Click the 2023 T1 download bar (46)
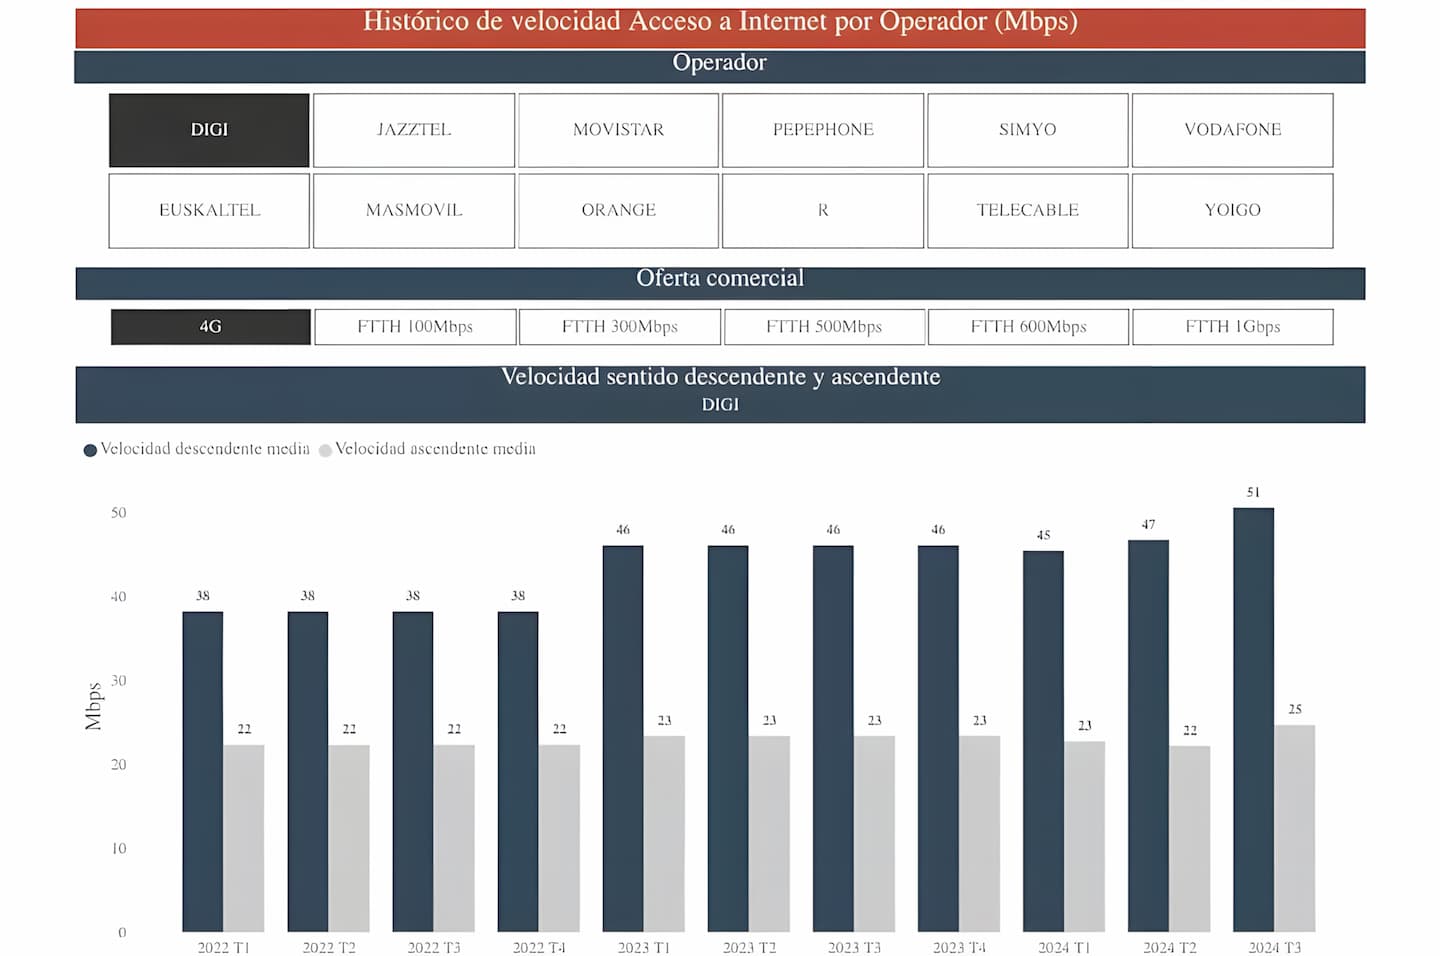 (623, 739)
